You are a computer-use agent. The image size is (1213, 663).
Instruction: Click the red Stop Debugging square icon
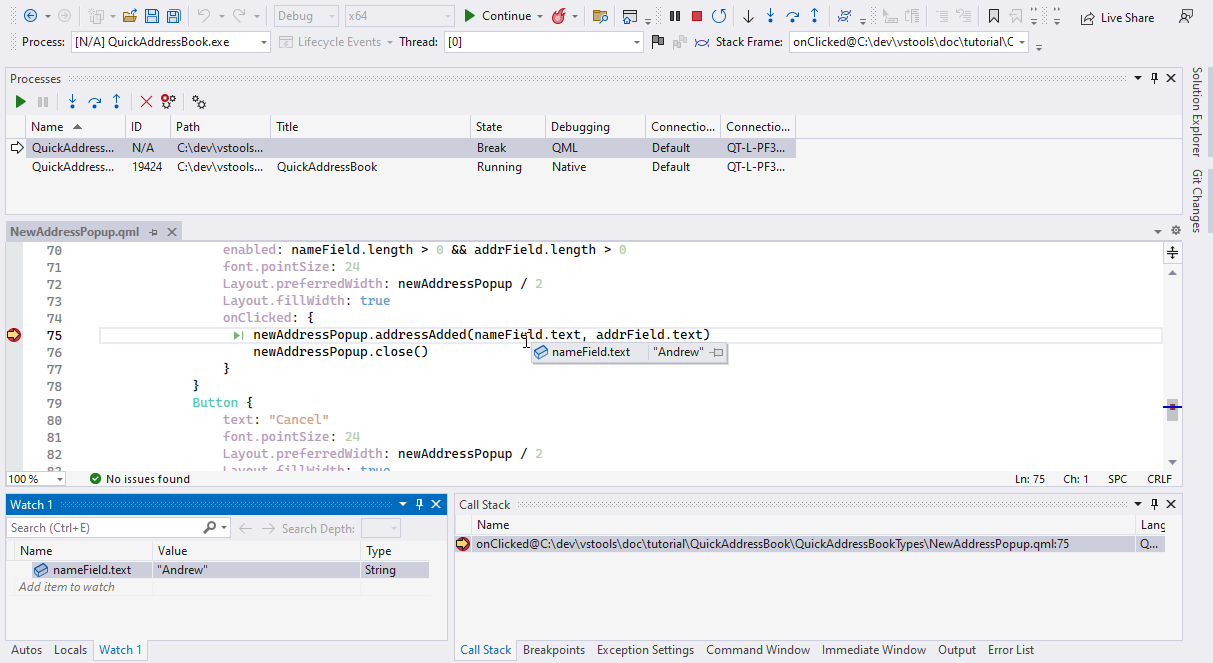697,16
